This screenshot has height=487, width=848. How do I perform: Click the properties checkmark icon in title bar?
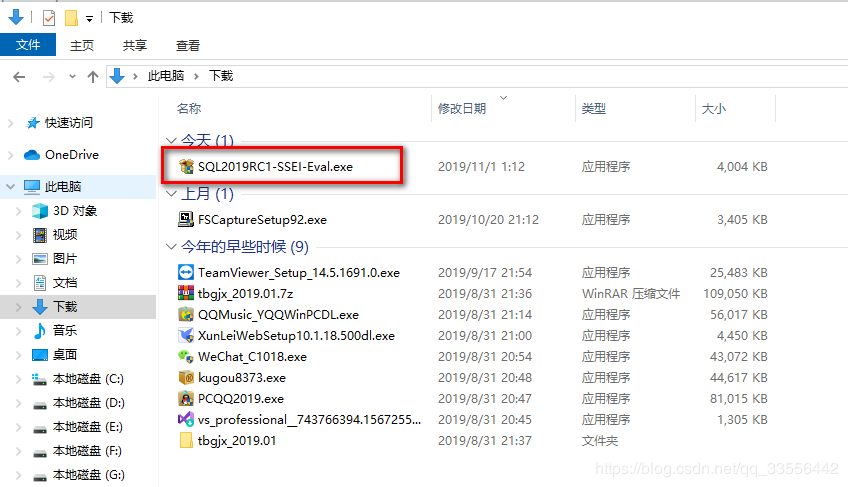point(49,18)
